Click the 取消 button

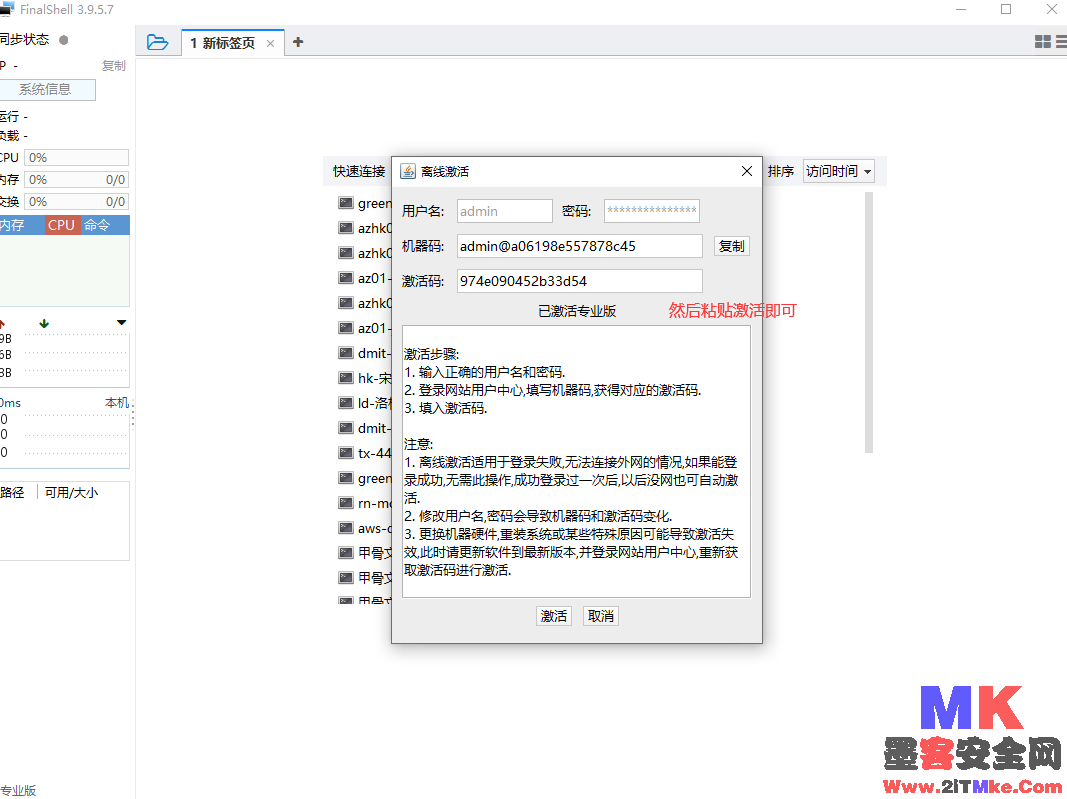[601, 616]
